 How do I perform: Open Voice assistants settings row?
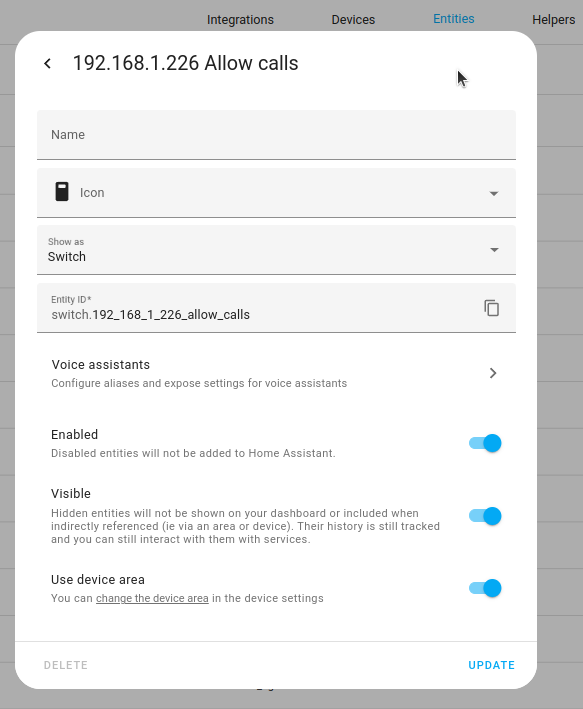[276, 373]
